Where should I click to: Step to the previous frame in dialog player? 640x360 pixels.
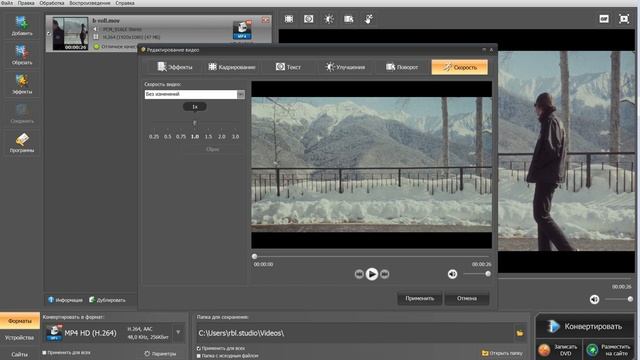359,274
